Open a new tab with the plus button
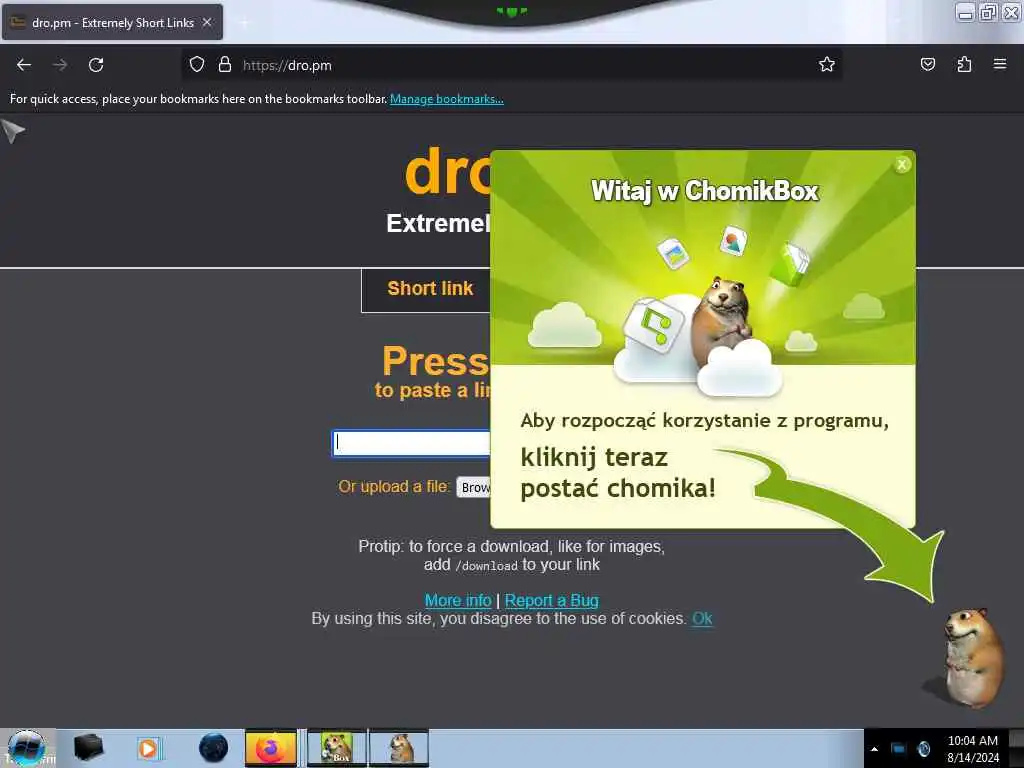The height and width of the screenshot is (768, 1024). click(244, 23)
